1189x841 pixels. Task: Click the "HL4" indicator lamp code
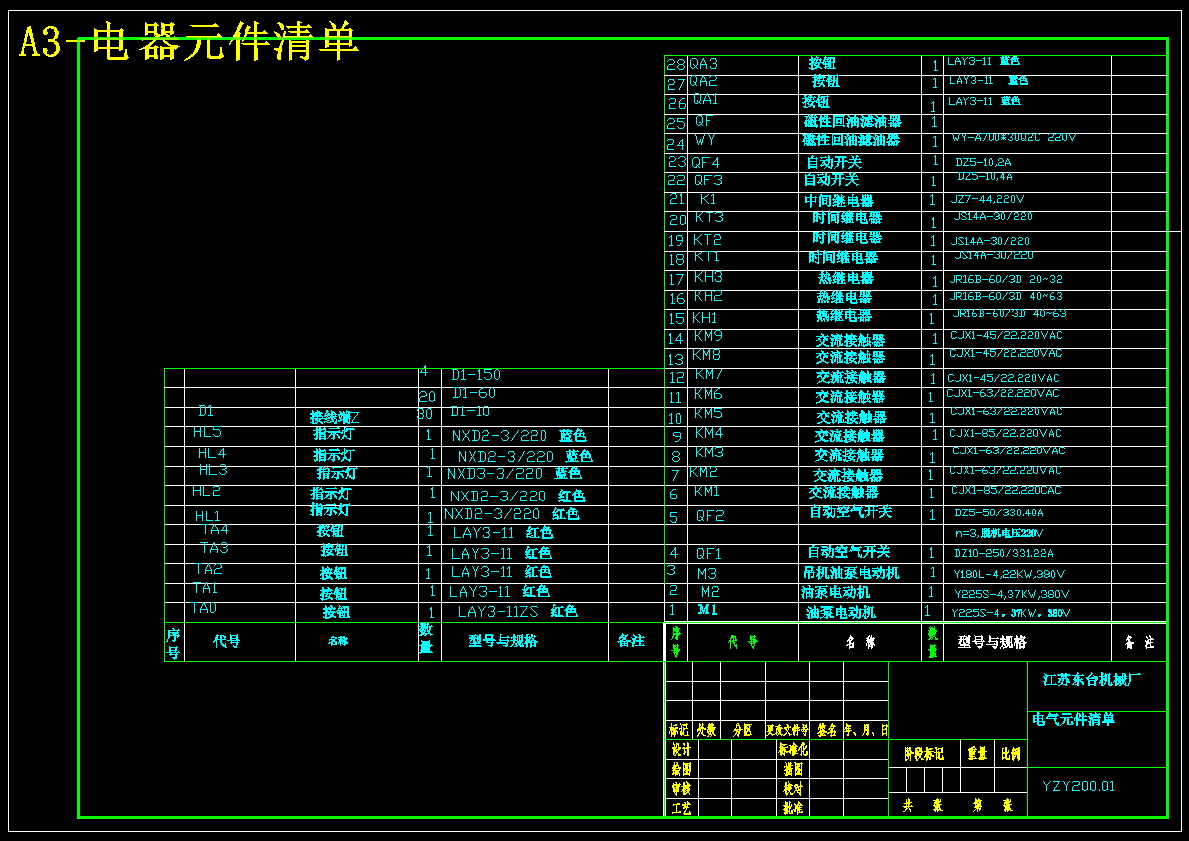pos(212,453)
